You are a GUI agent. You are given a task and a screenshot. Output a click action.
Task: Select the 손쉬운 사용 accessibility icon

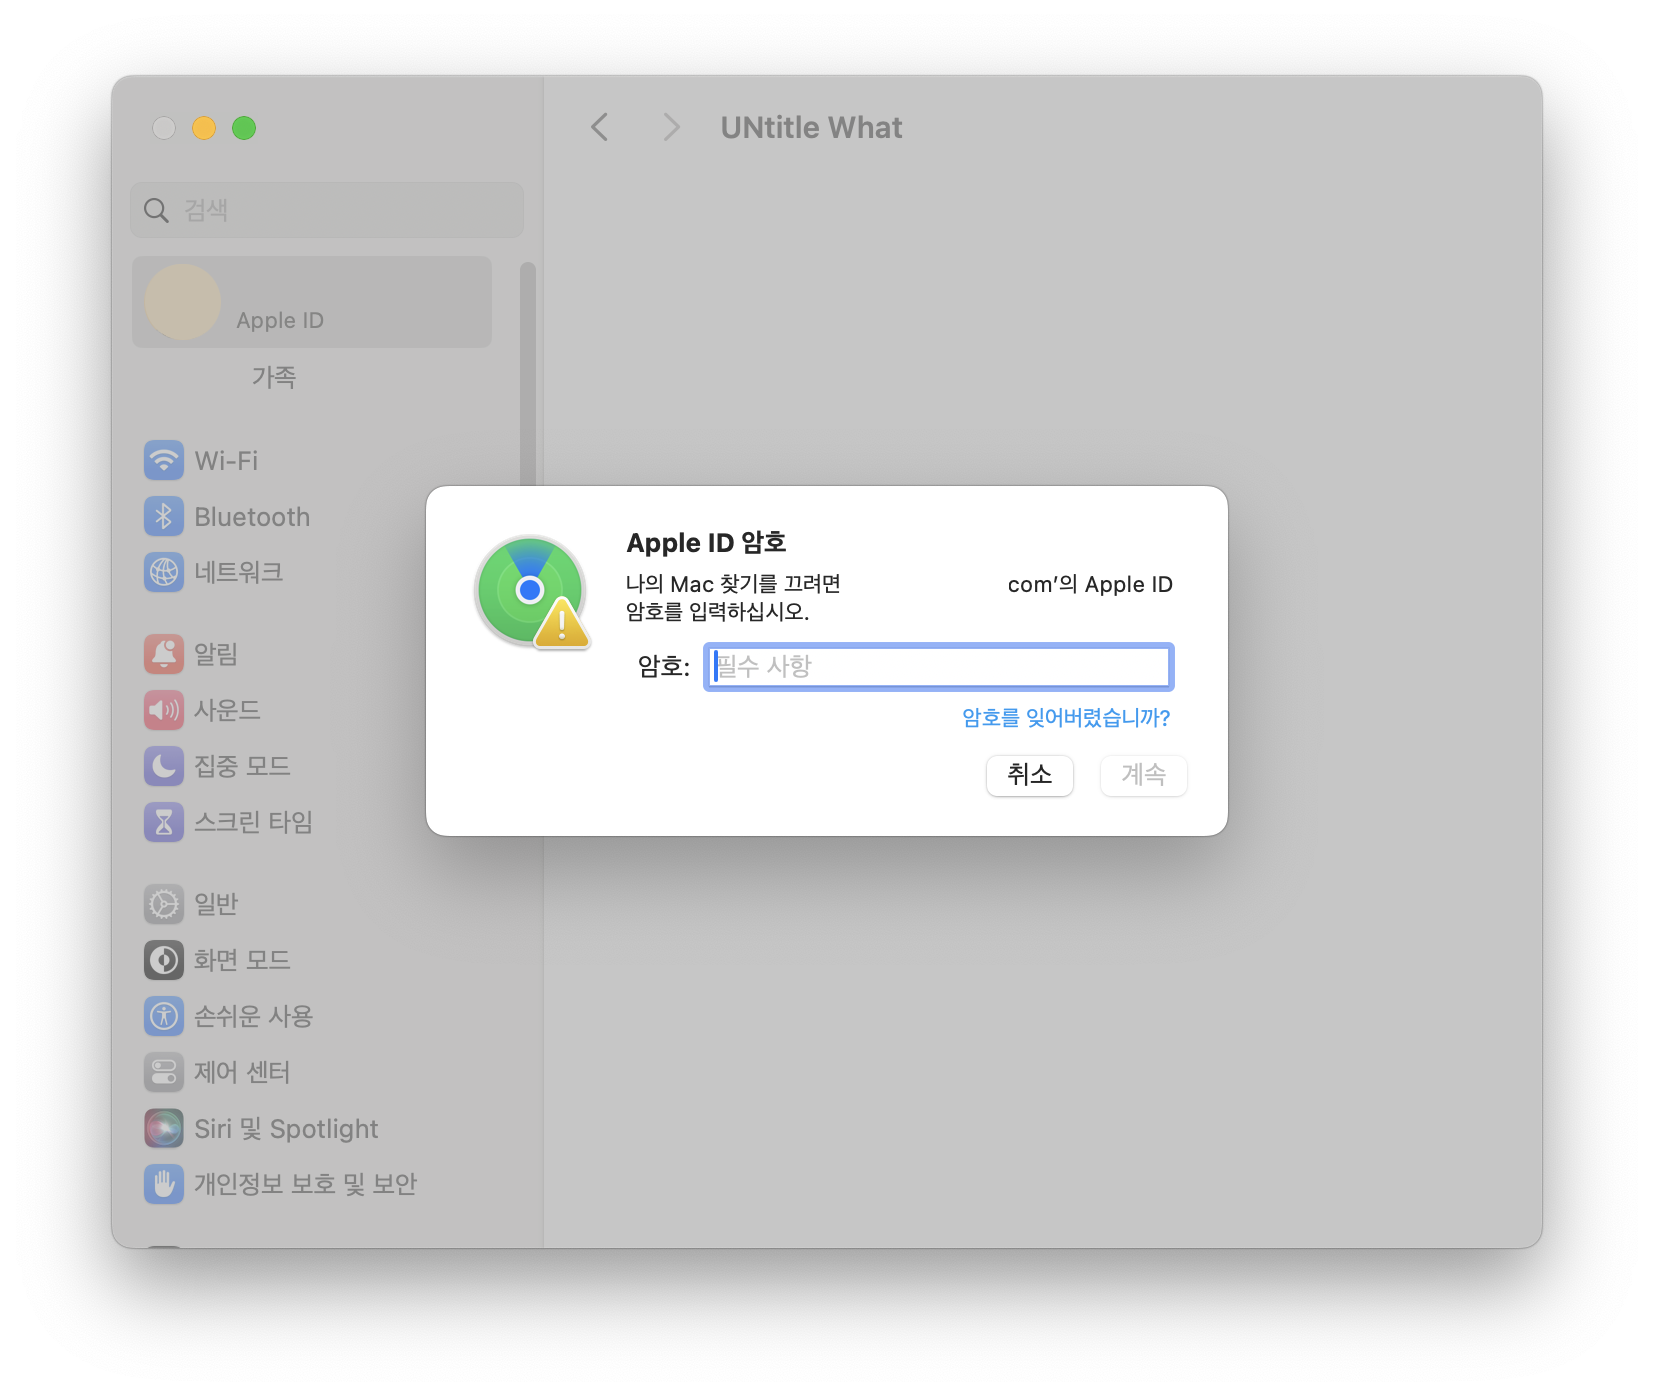click(164, 1016)
